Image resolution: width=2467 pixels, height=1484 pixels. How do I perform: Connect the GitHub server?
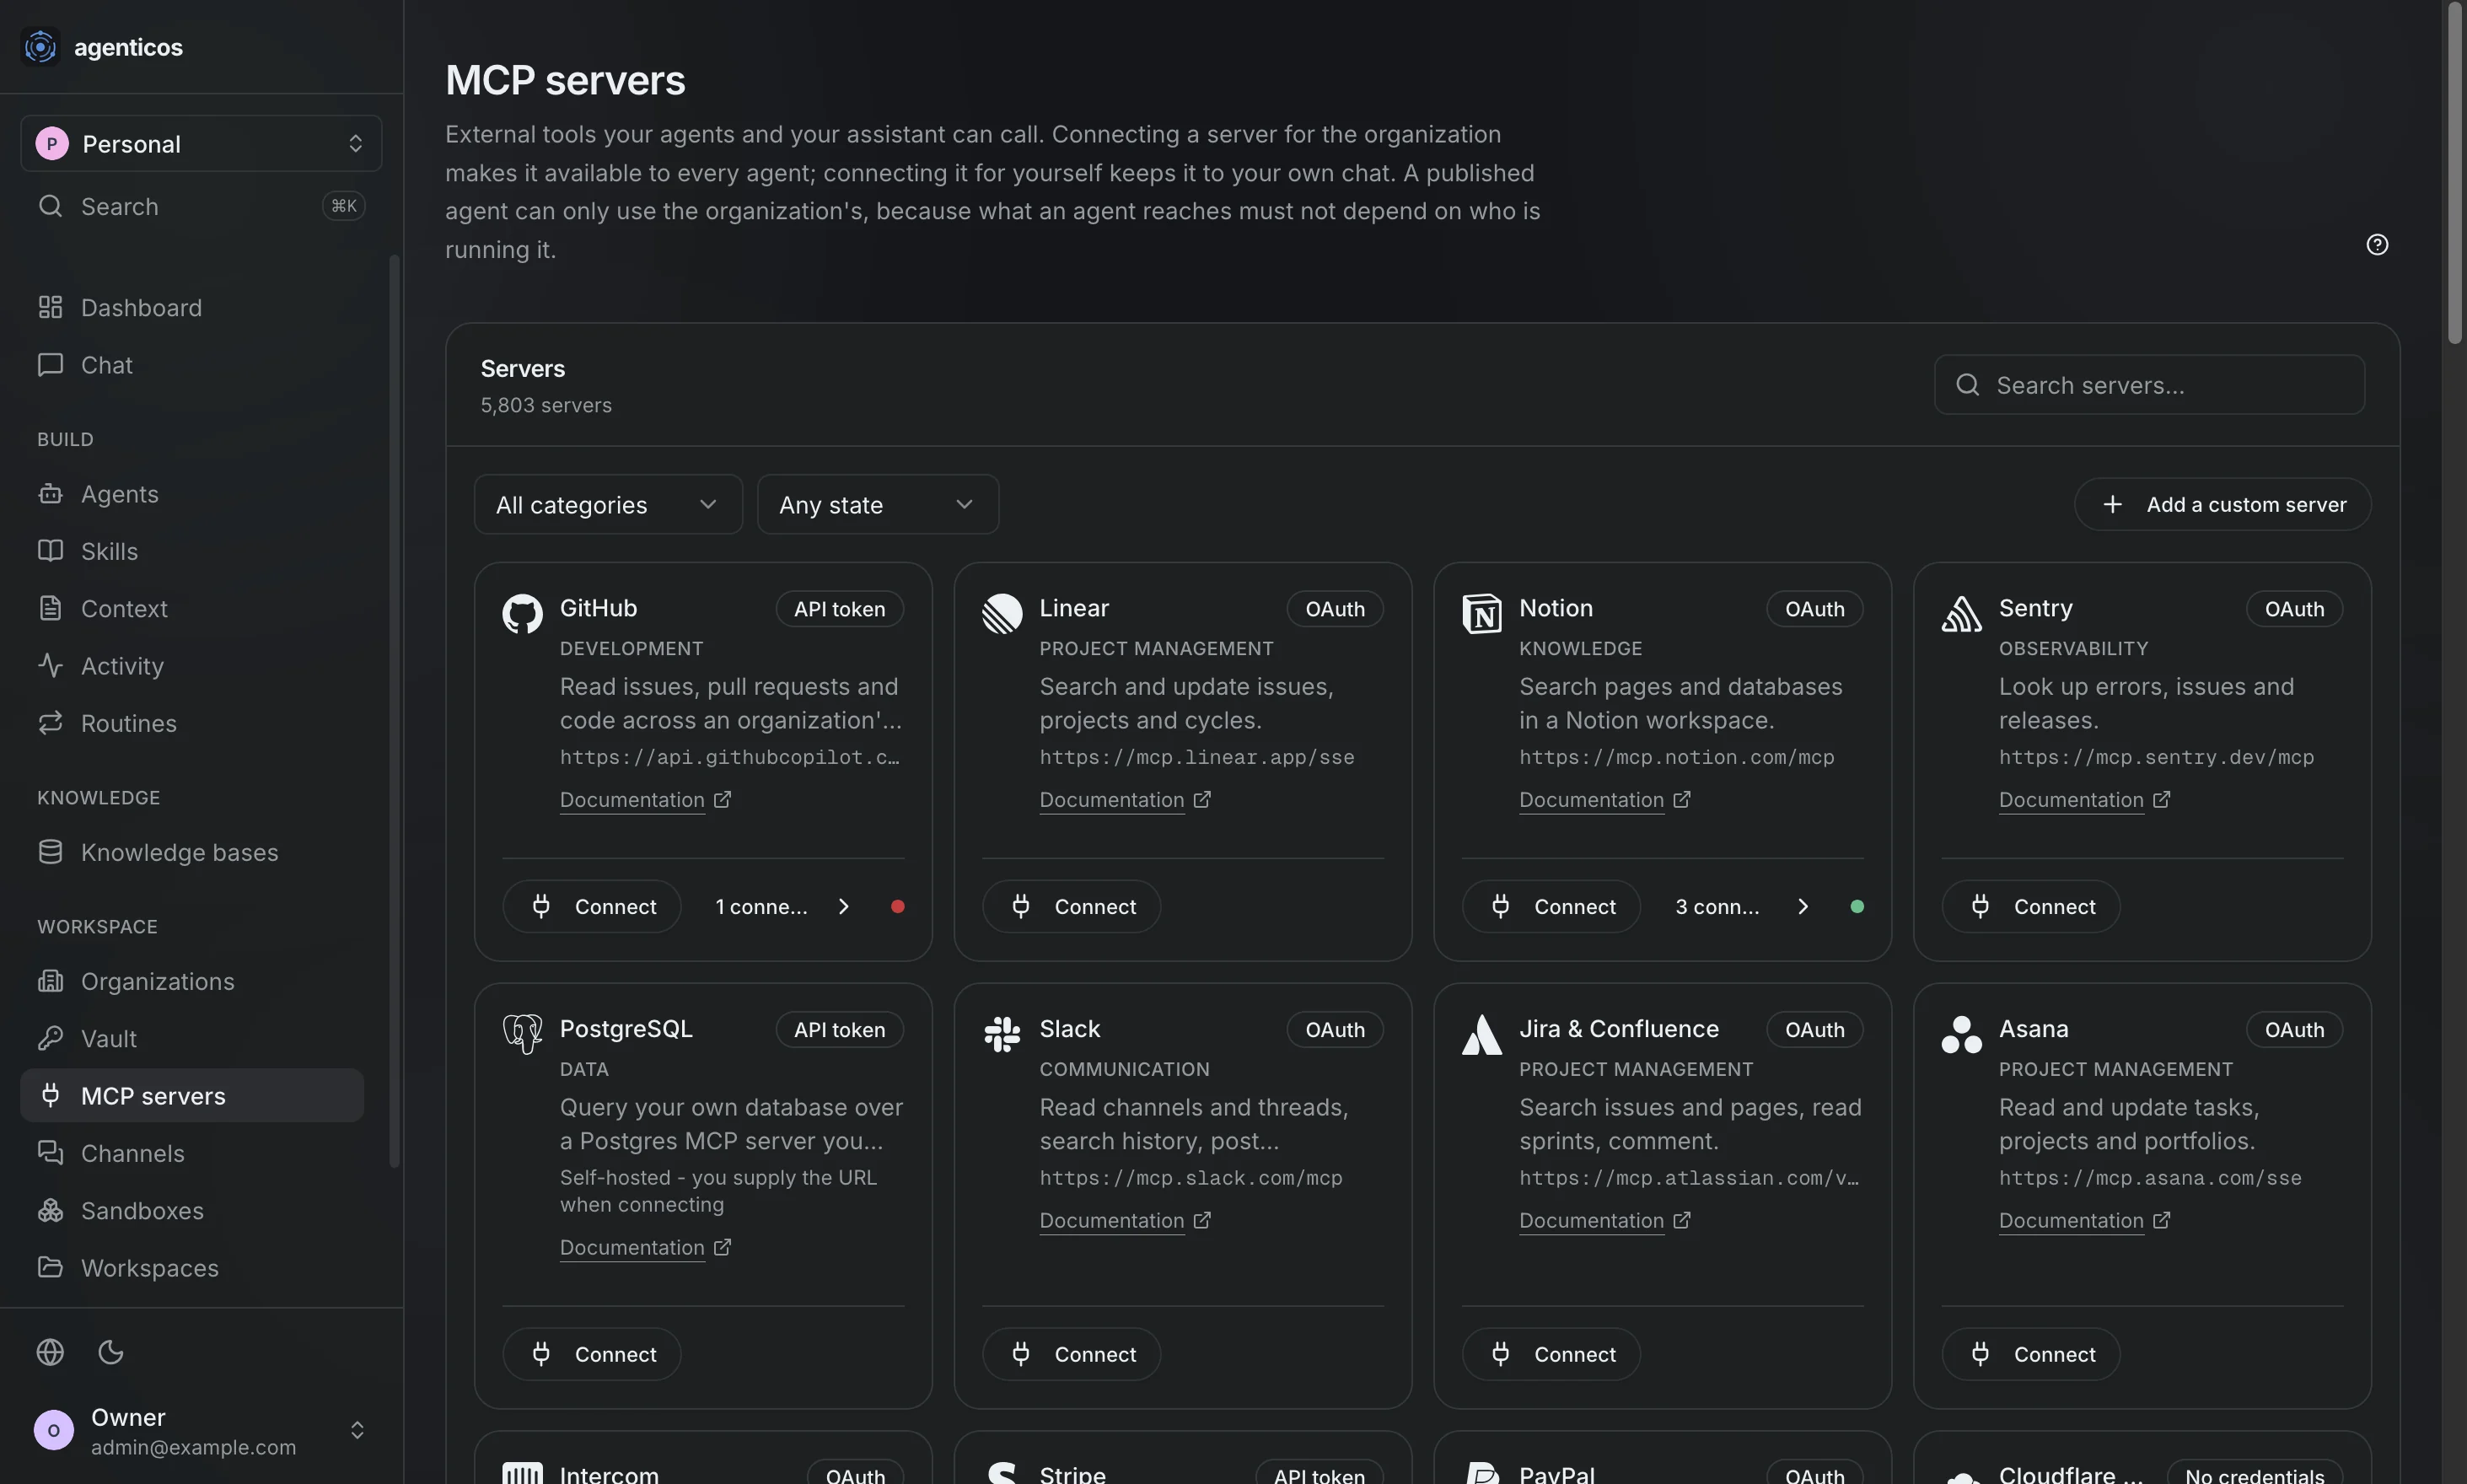pyautogui.click(x=592, y=906)
